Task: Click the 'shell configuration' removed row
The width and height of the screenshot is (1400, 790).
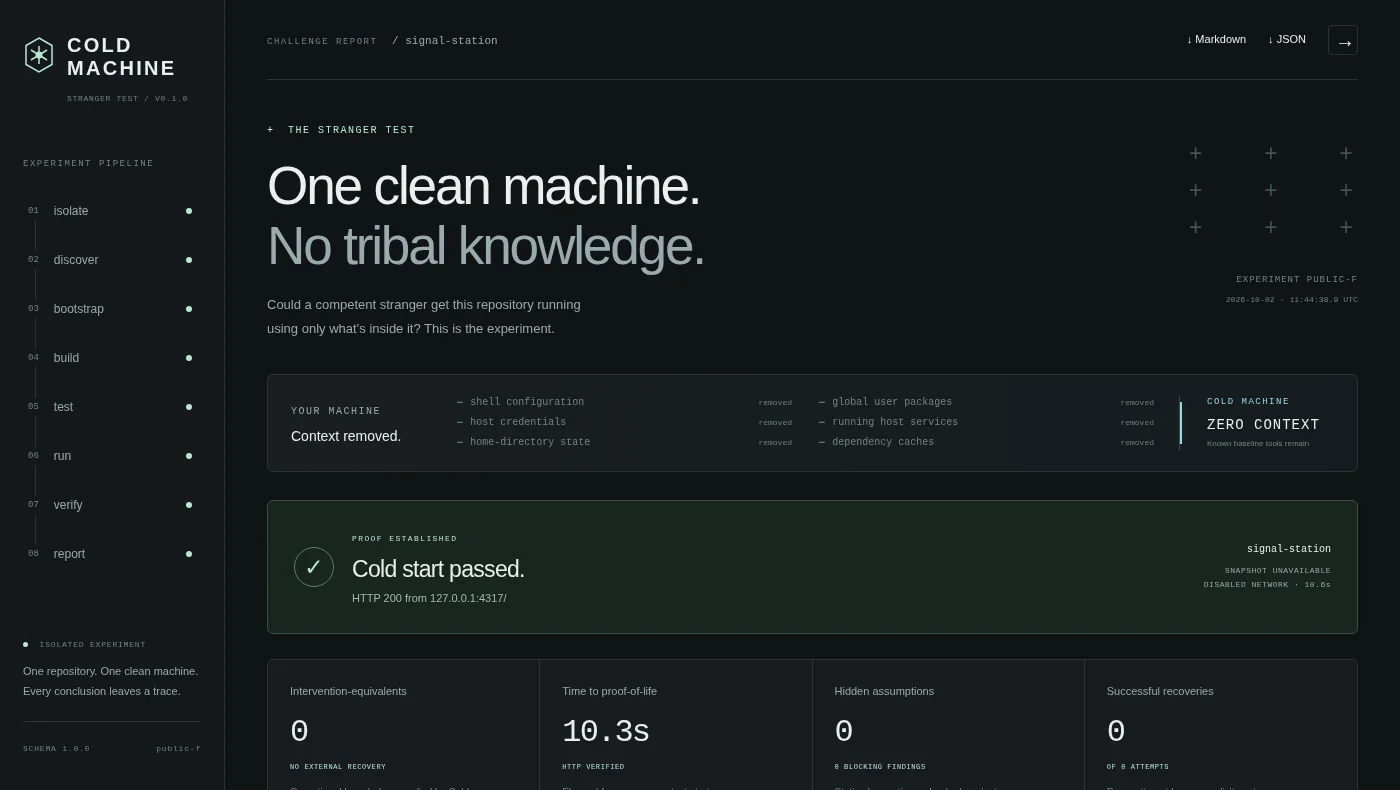Action: (x=624, y=402)
